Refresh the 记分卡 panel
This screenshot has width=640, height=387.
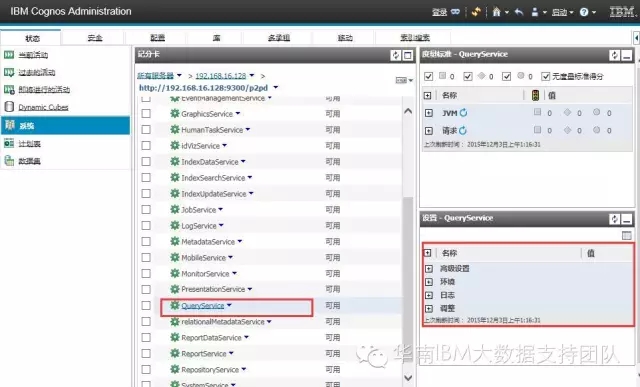(395, 55)
